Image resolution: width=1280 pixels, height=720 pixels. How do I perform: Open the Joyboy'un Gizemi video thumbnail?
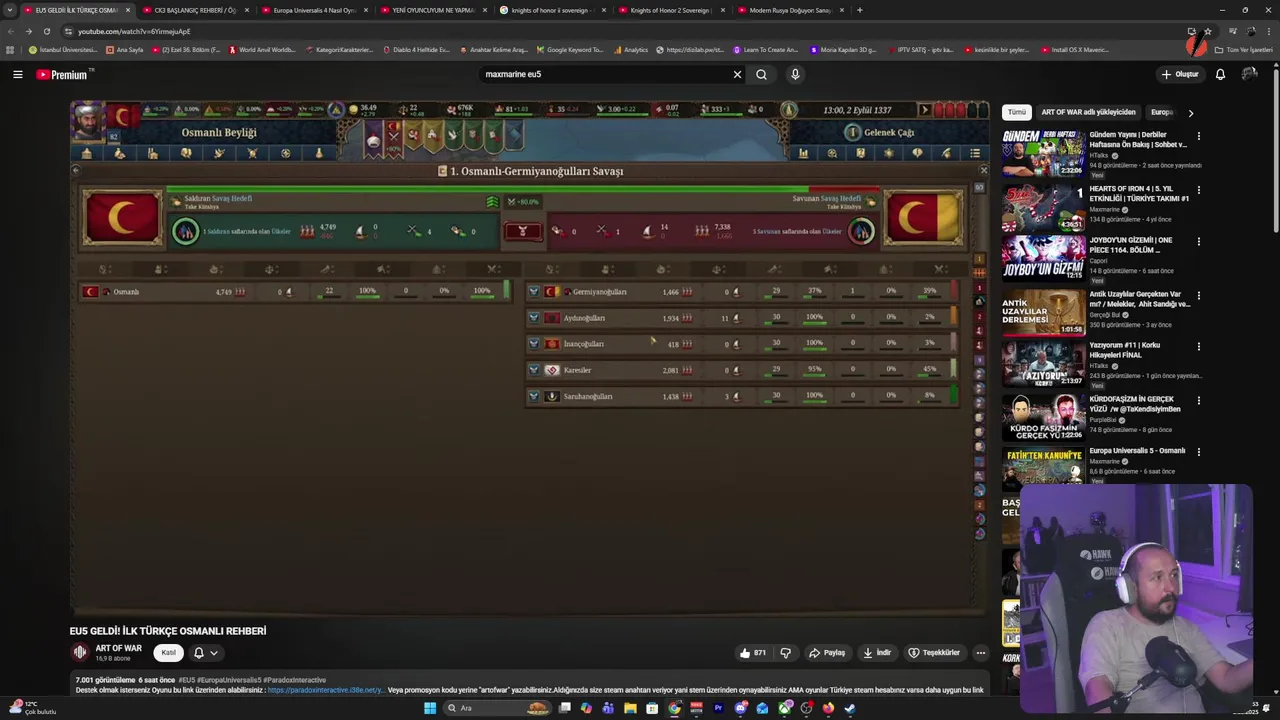pyautogui.click(x=1043, y=258)
